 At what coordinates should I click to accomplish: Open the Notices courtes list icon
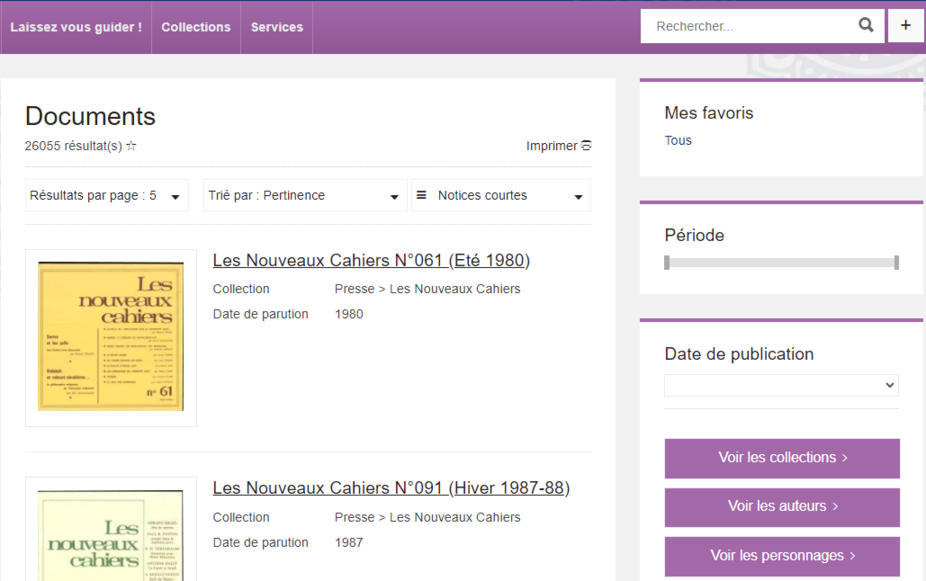tap(421, 195)
